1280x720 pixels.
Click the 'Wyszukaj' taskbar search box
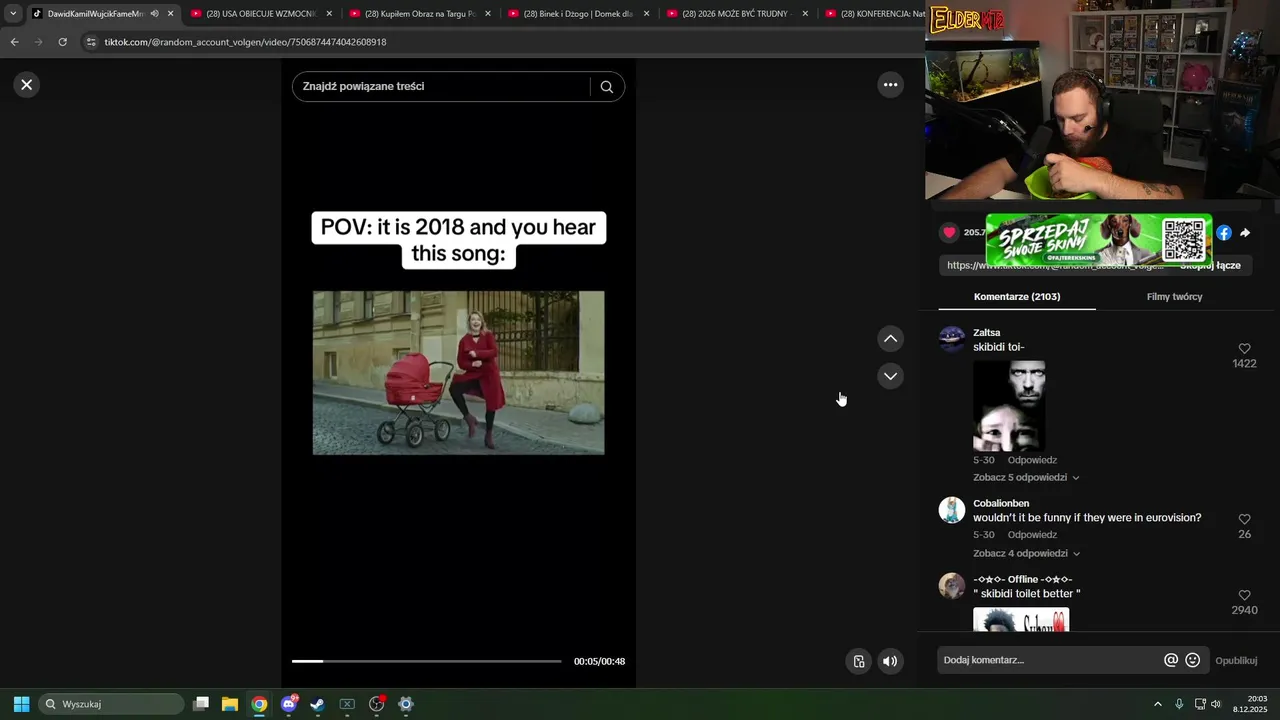(111, 704)
